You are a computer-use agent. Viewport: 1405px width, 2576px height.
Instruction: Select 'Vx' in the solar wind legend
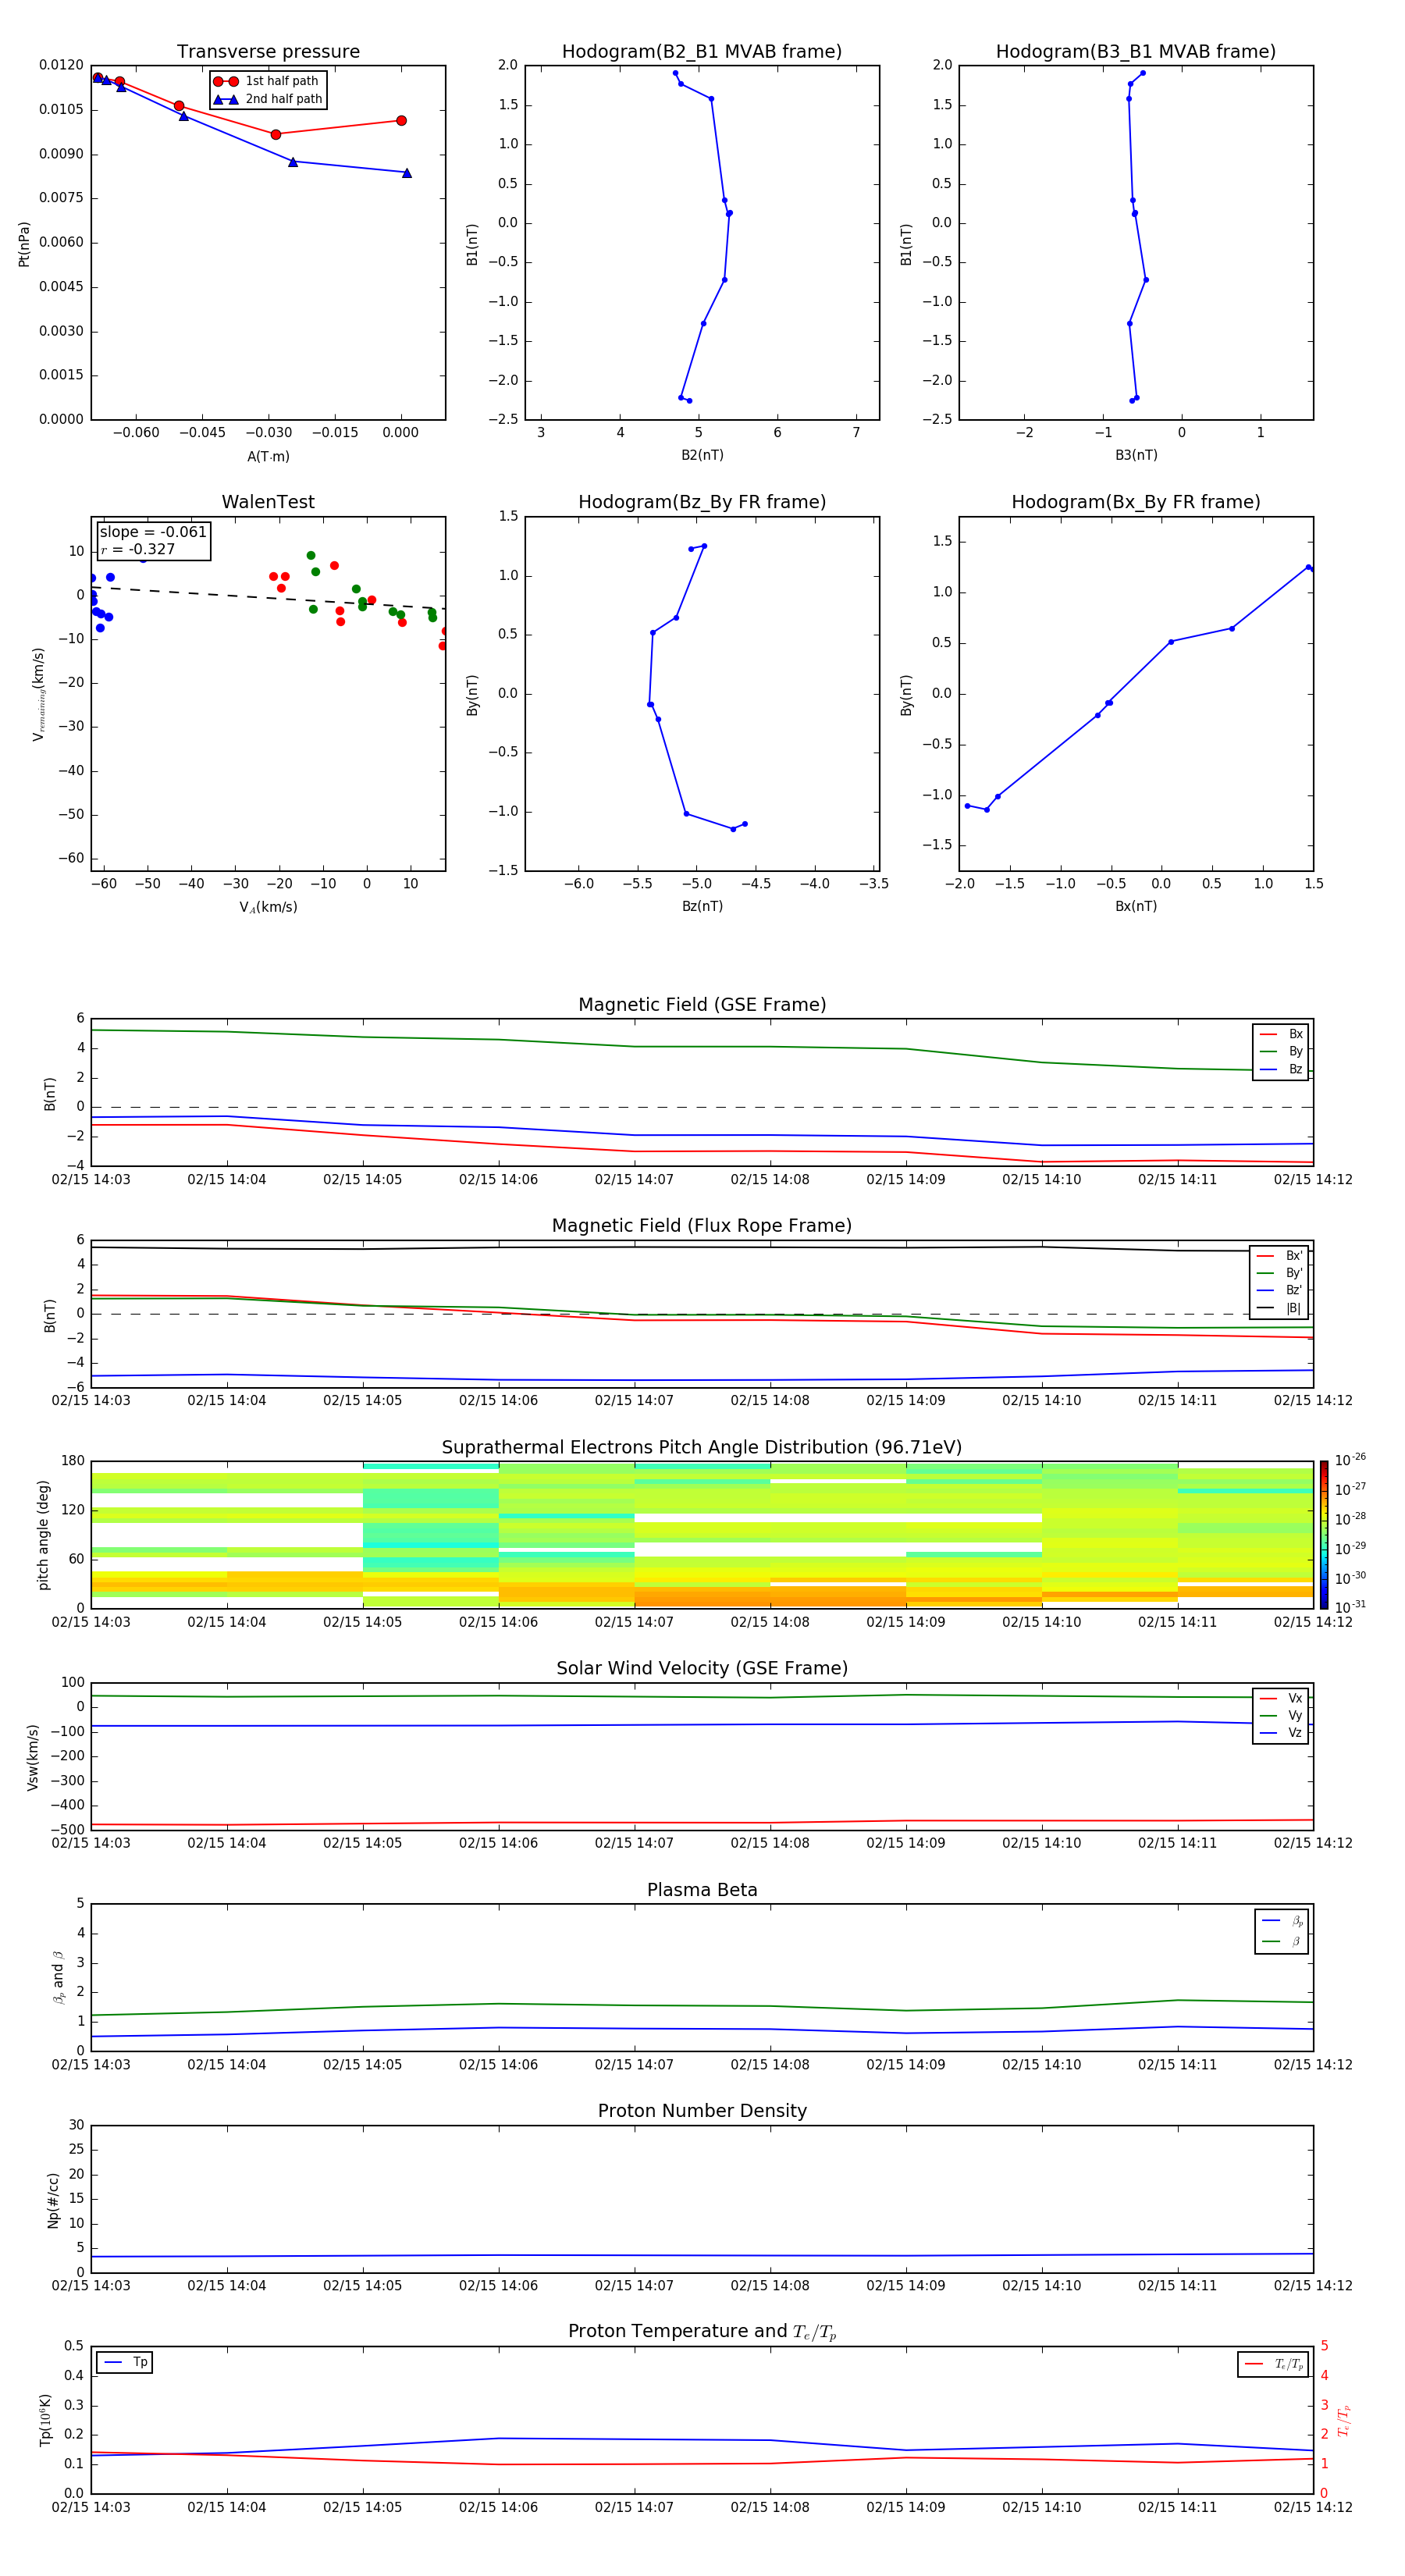tap(1281, 1698)
